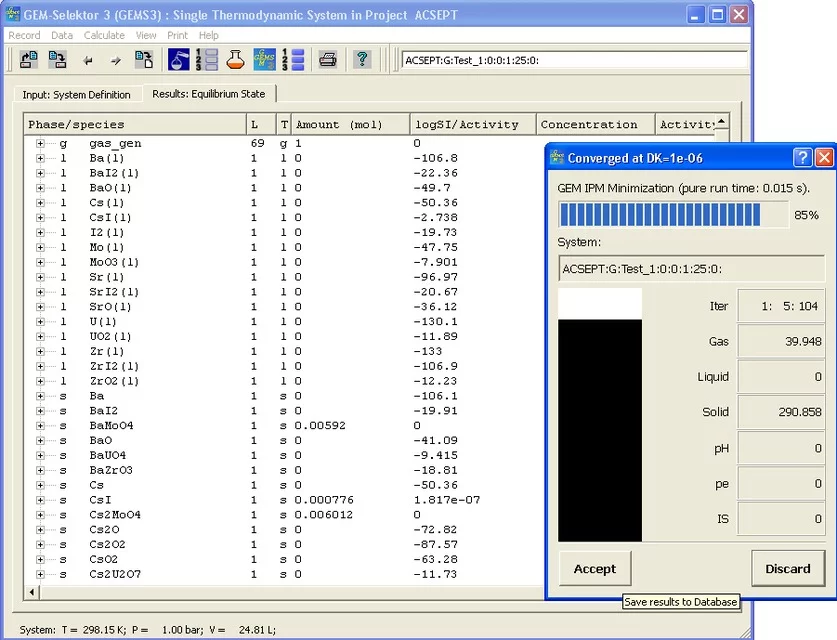
Task: Open the Help menu
Action: tap(209, 35)
